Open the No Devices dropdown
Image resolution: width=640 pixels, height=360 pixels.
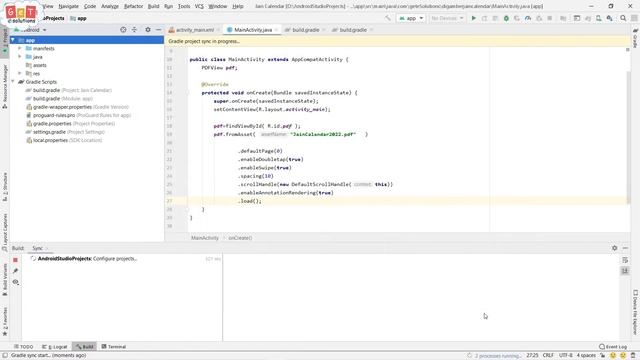[x=447, y=18]
